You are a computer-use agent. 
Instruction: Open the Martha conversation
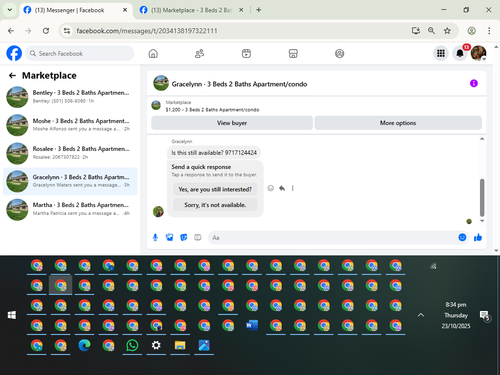[70, 209]
